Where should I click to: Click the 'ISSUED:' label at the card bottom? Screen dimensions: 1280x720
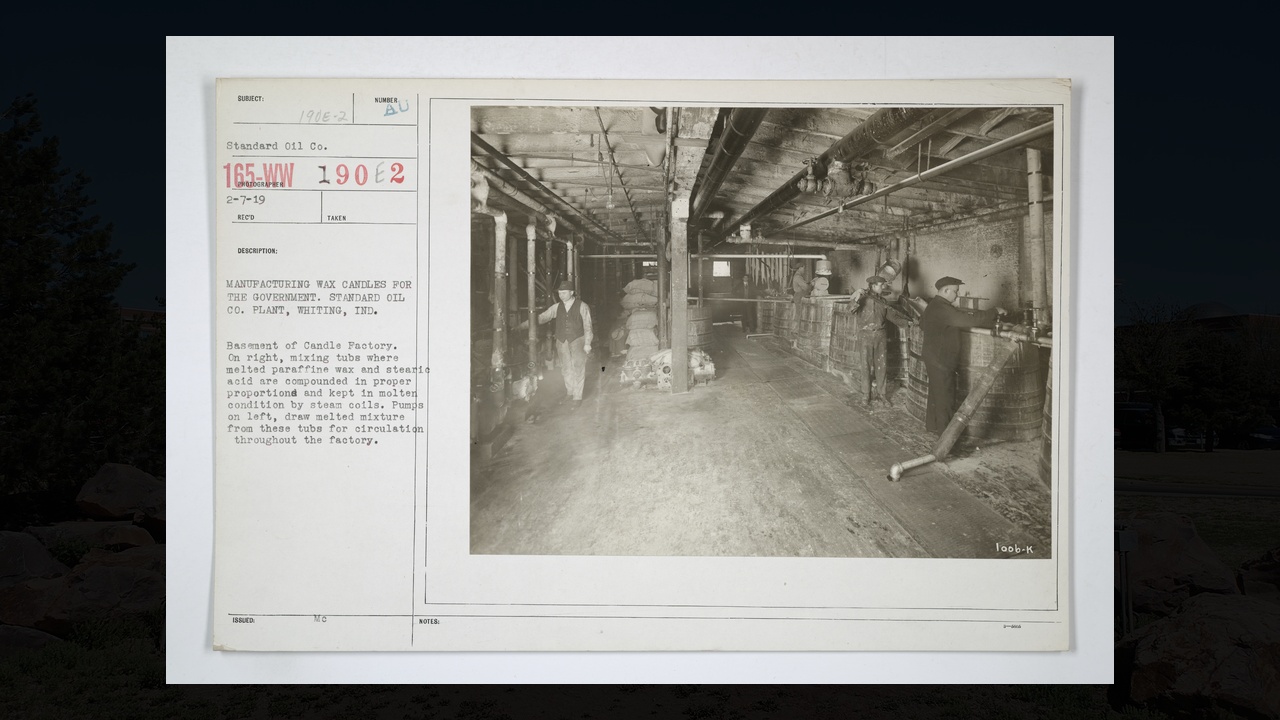(x=244, y=620)
